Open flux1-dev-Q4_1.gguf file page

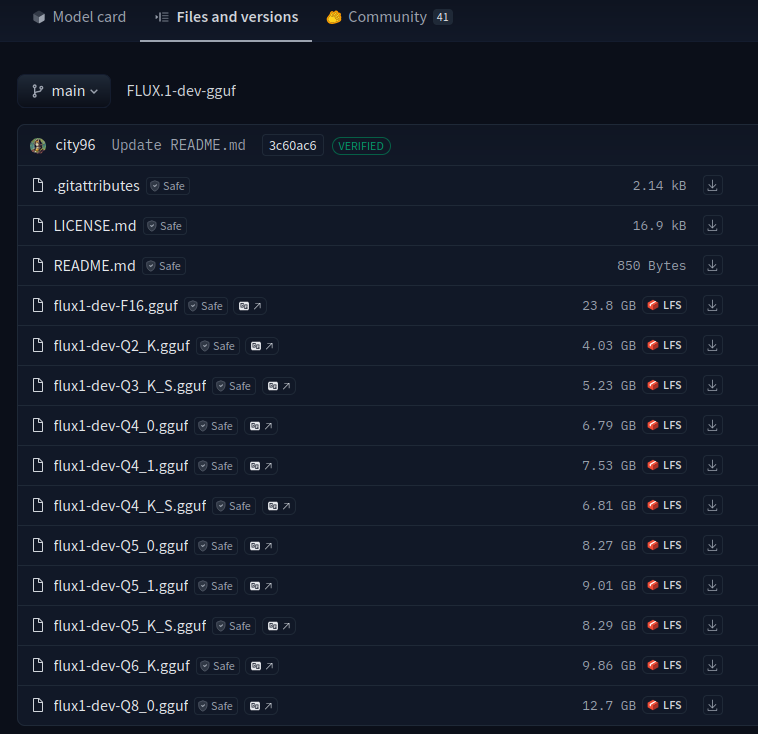coord(121,466)
